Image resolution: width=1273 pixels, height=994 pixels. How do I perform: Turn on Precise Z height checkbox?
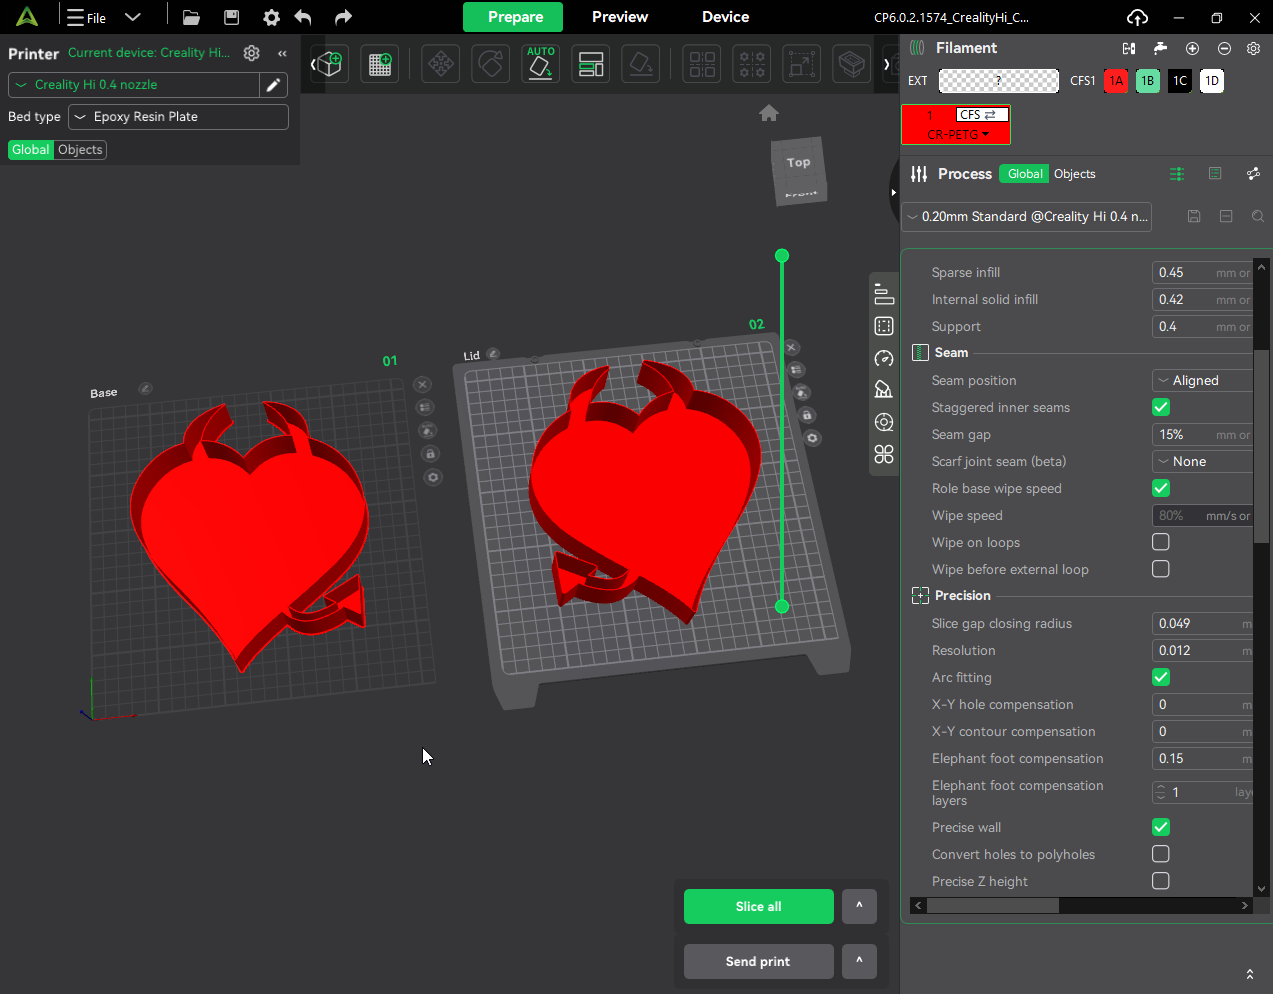[x=1160, y=881]
